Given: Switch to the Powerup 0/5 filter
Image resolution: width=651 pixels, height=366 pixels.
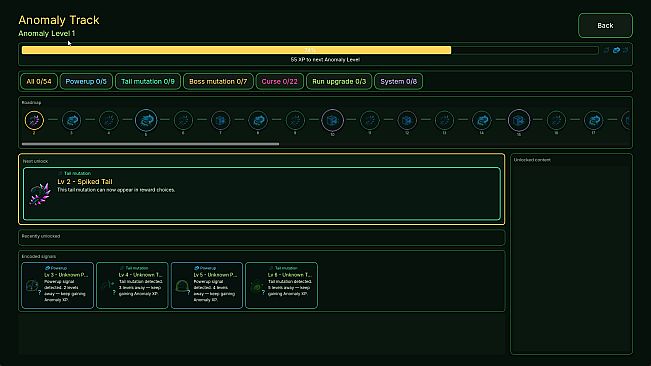Looking at the screenshot, I should click(x=86, y=81).
